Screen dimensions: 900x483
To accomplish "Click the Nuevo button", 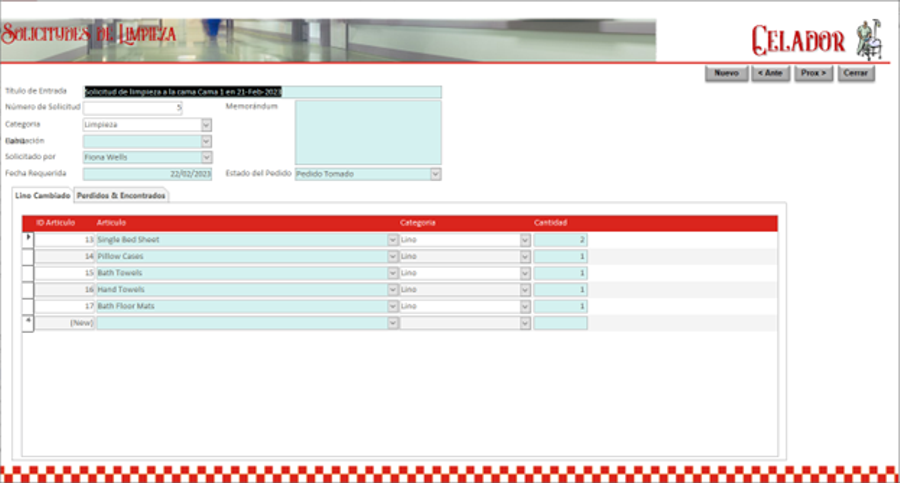I will coord(726,73).
